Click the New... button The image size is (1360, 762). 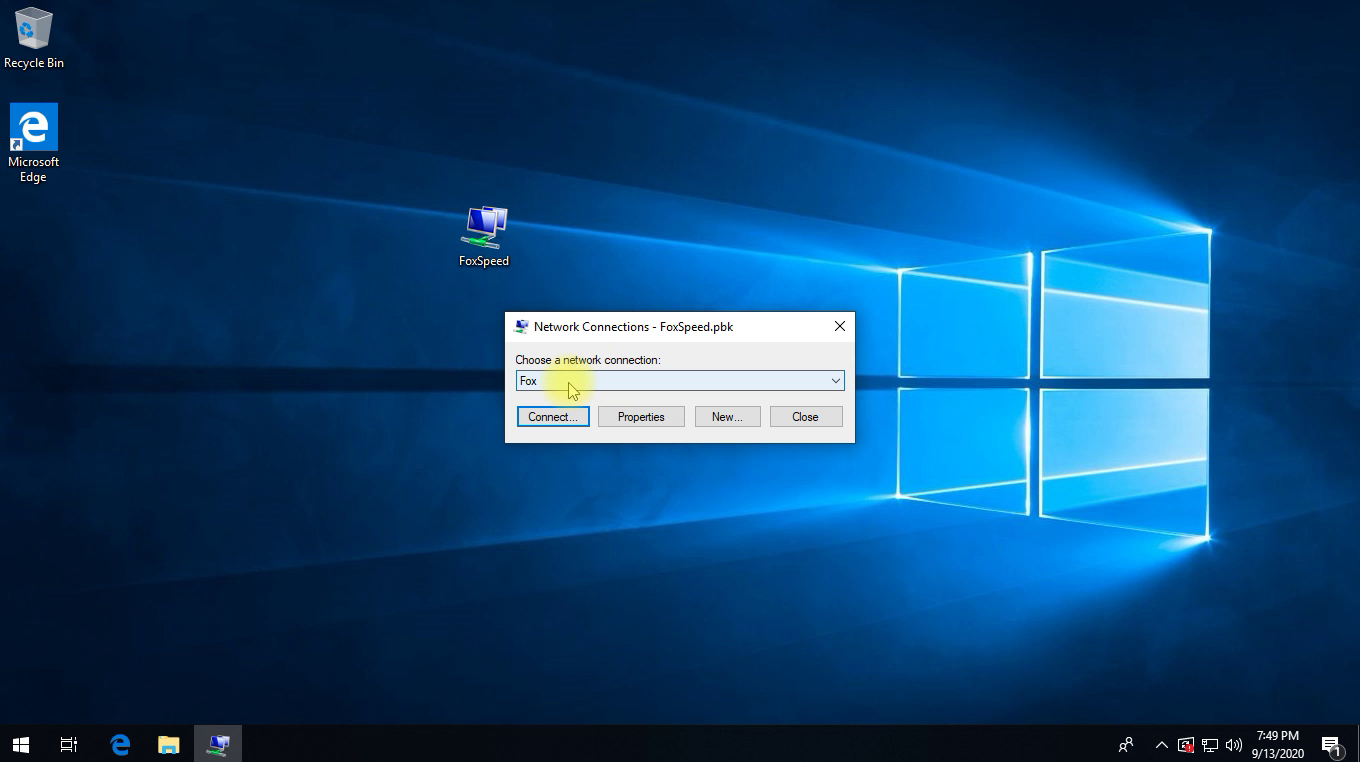[x=727, y=417]
